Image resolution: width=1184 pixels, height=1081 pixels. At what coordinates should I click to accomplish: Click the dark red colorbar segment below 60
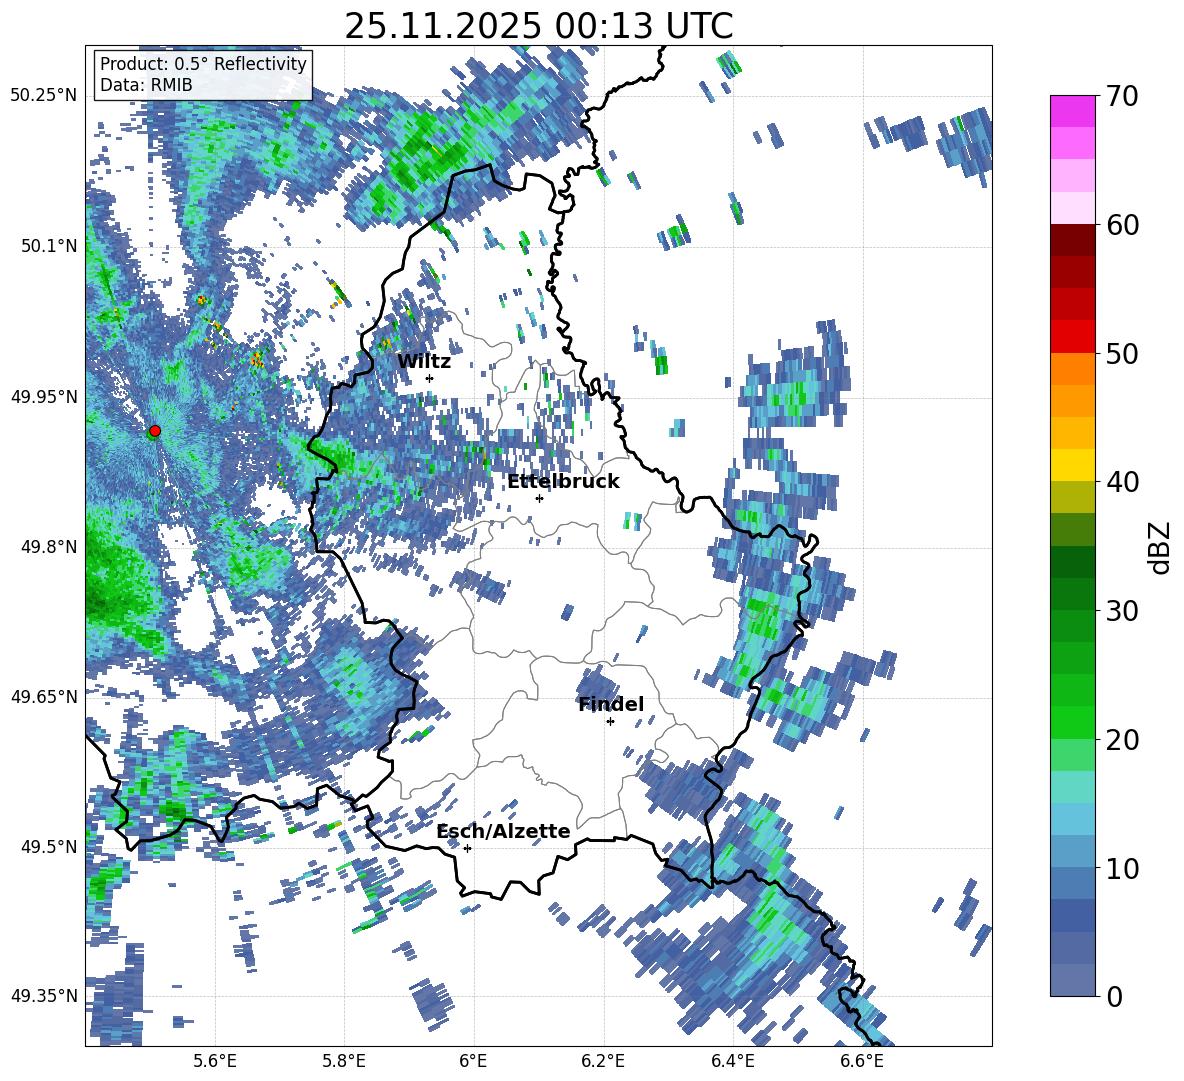point(1072,240)
